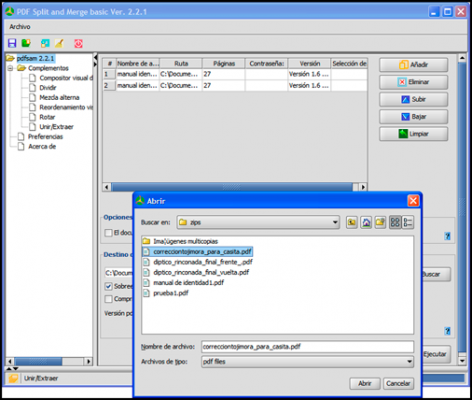Click the Abrir button in dialog
This screenshot has width=472, height=400.
[x=365, y=383]
